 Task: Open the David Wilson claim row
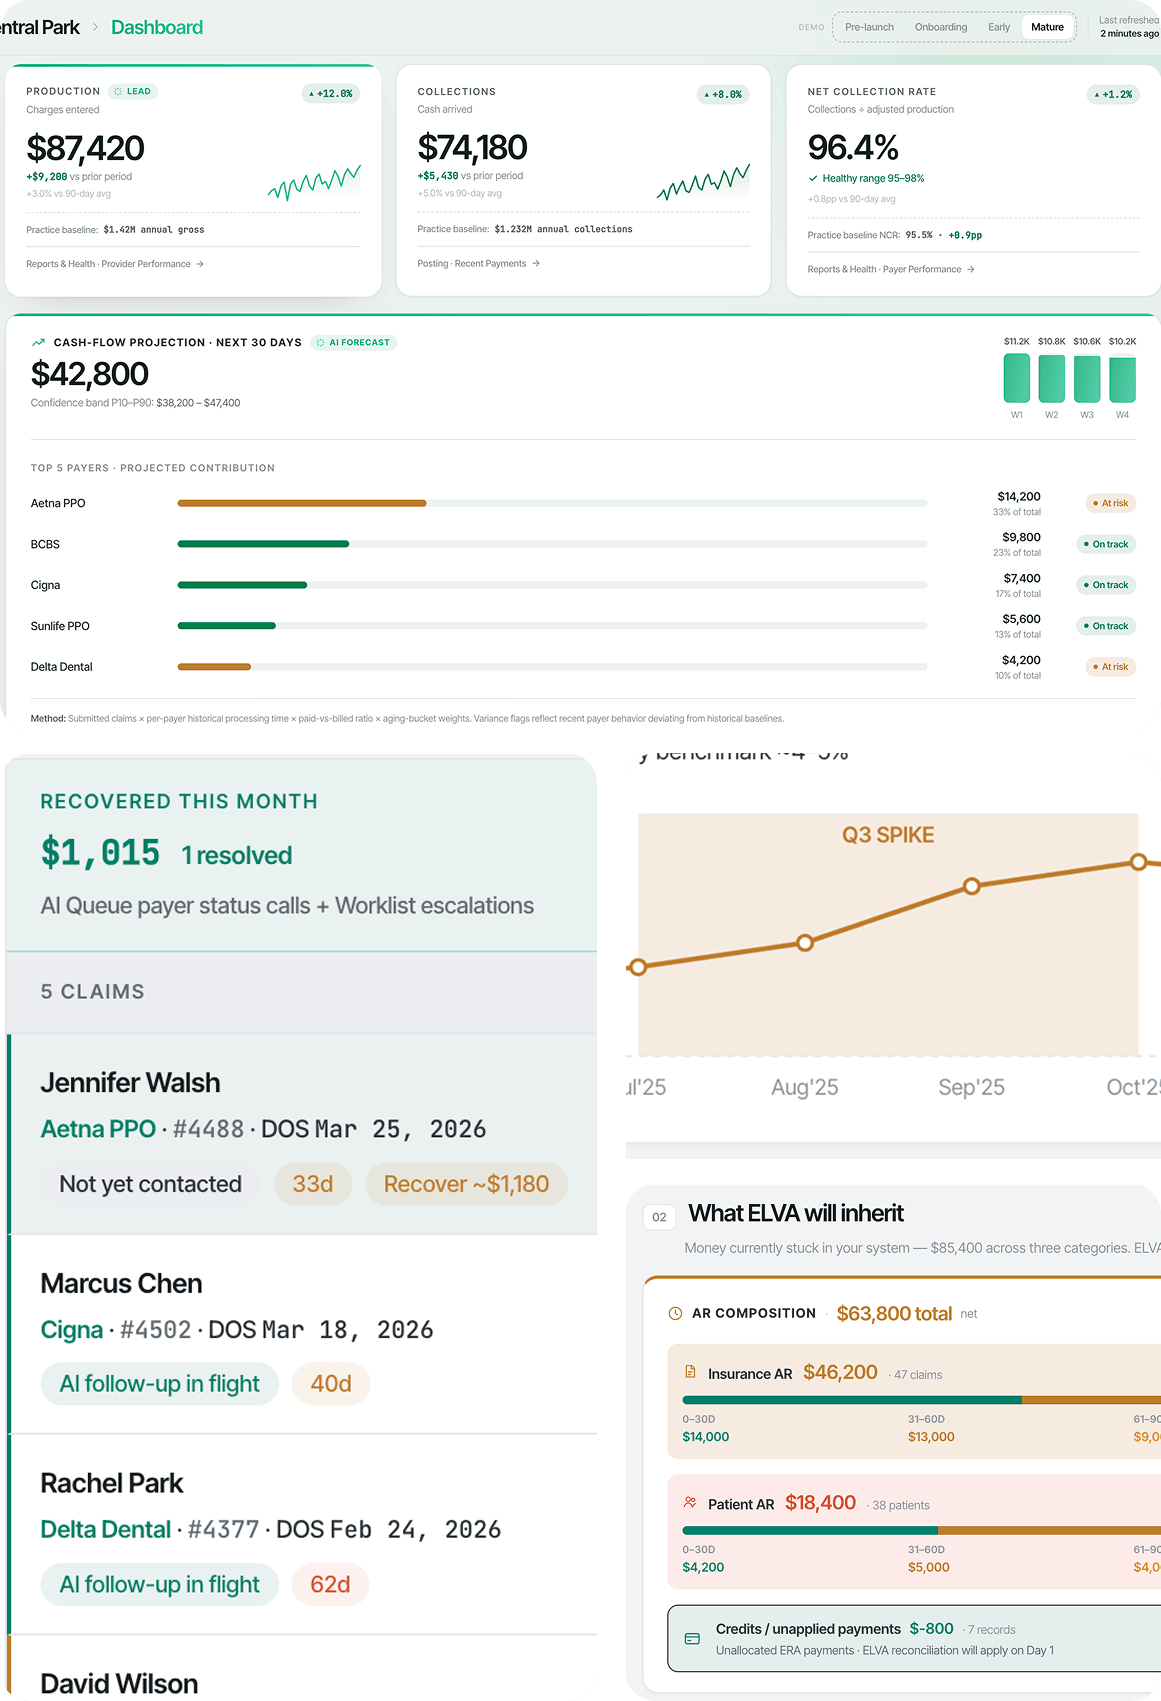click(302, 1669)
